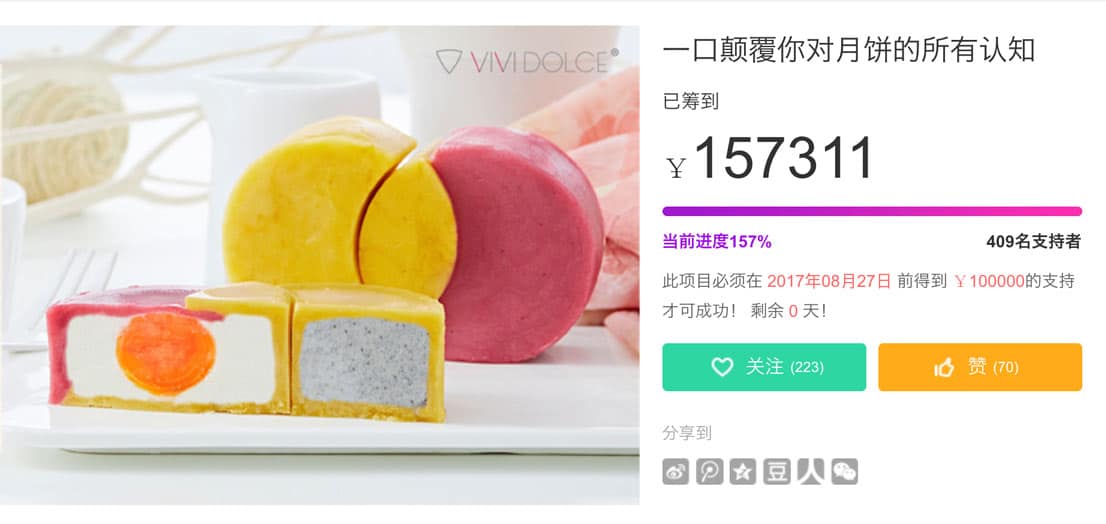
Task: Like the project via 赞 (70) label
Action: [993, 367]
